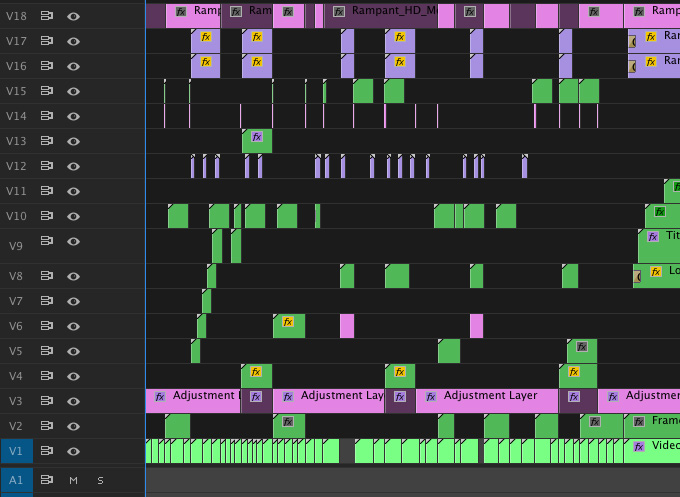The width and height of the screenshot is (680, 497).
Task: Toggle sync lock on track V11
Action: coord(46,191)
